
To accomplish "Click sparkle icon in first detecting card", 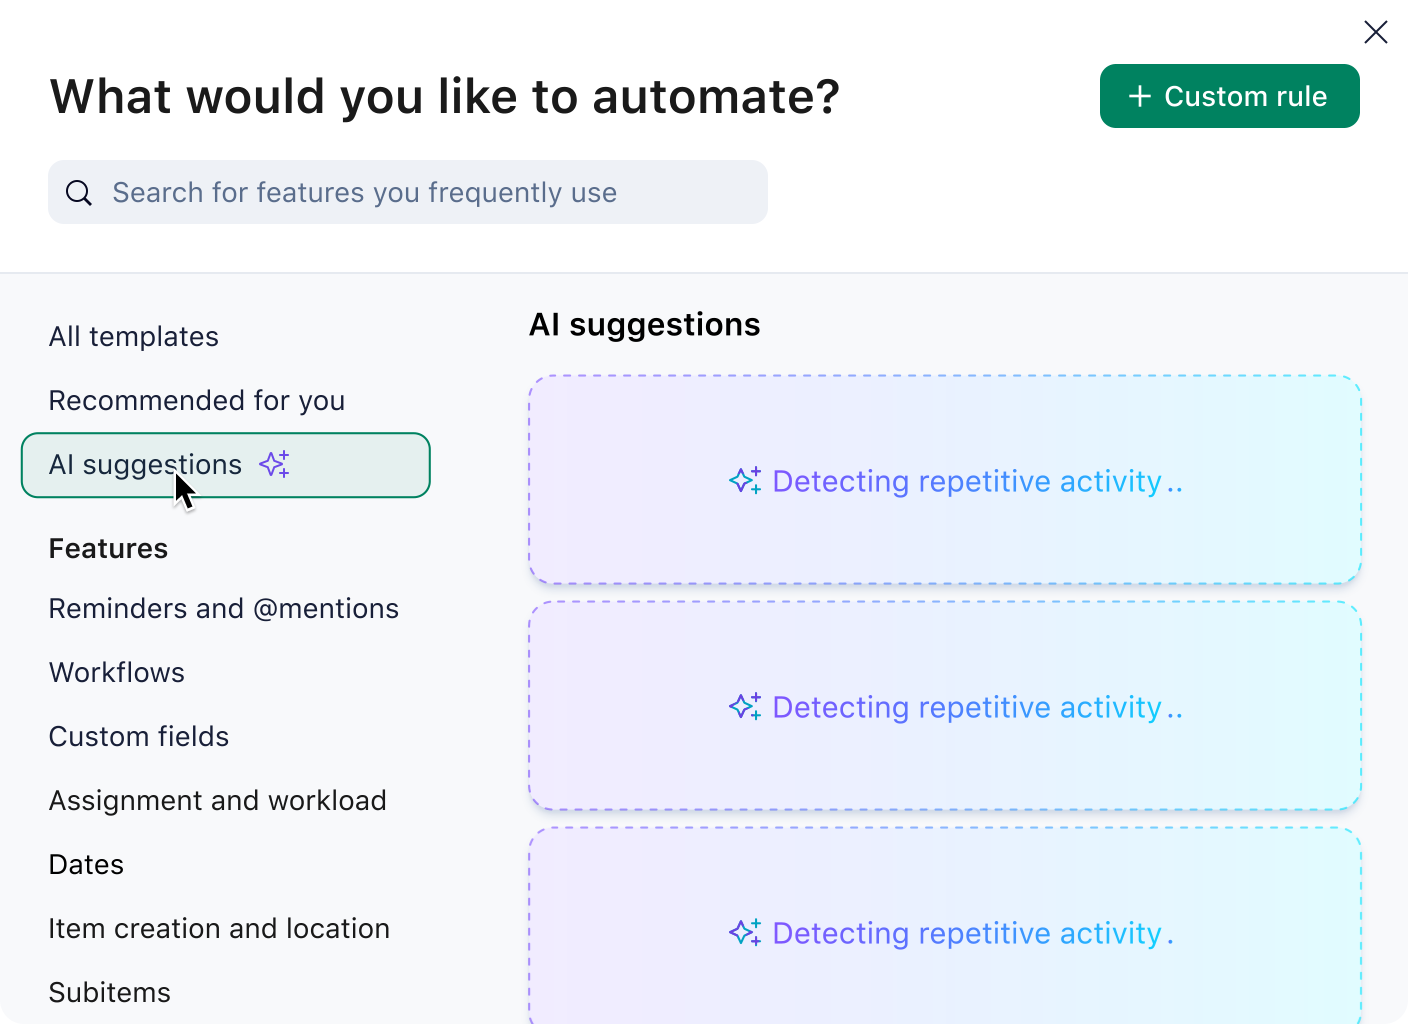I will [x=745, y=481].
